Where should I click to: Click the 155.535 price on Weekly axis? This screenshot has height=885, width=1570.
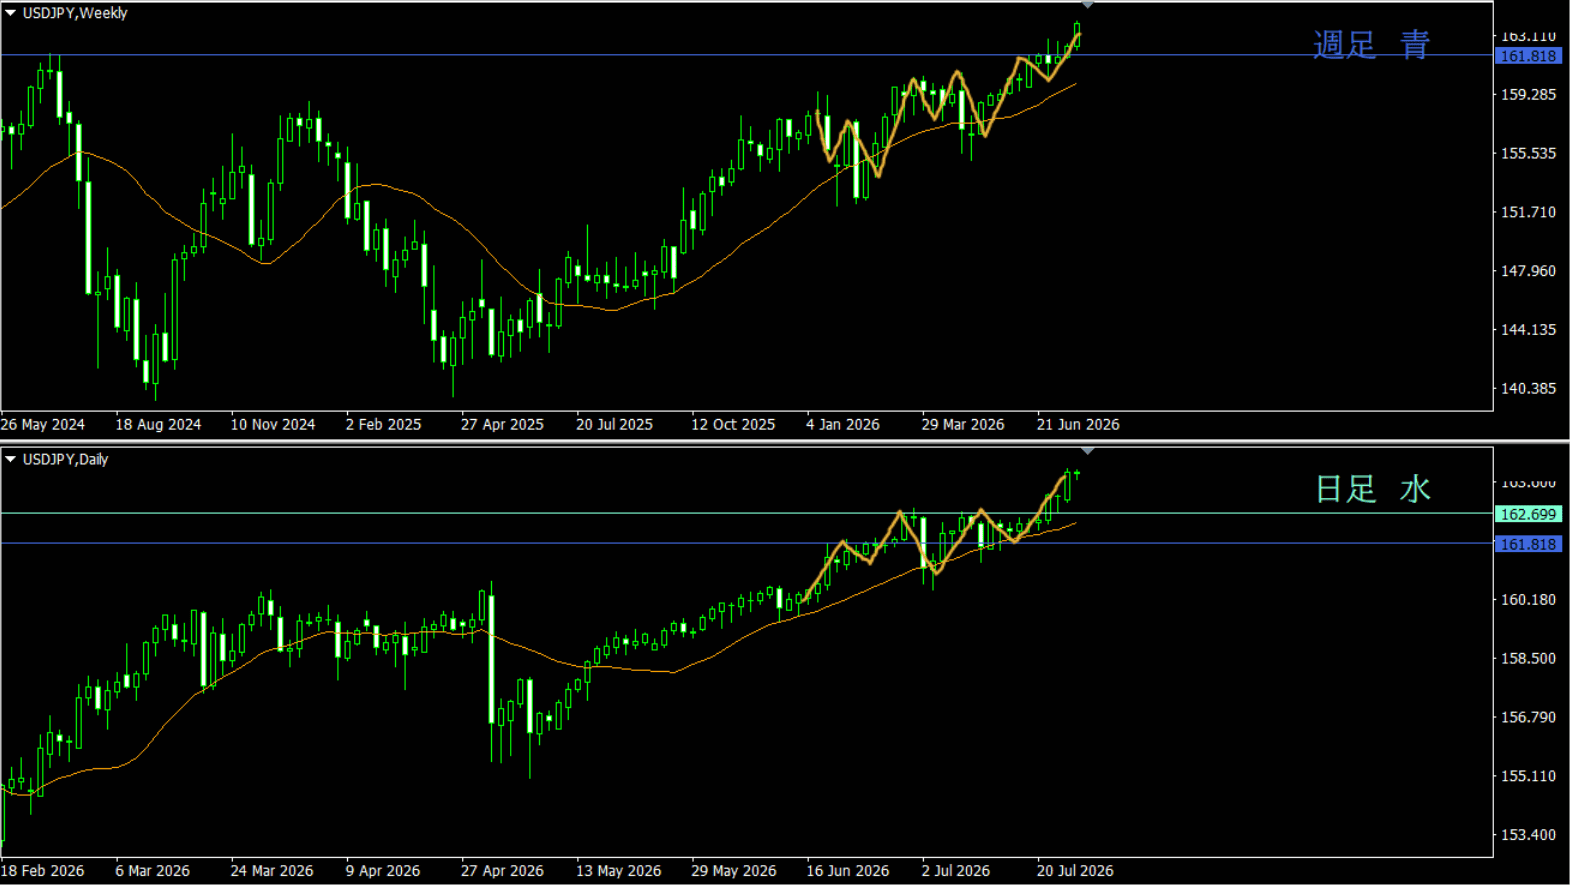coord(1528,153)
